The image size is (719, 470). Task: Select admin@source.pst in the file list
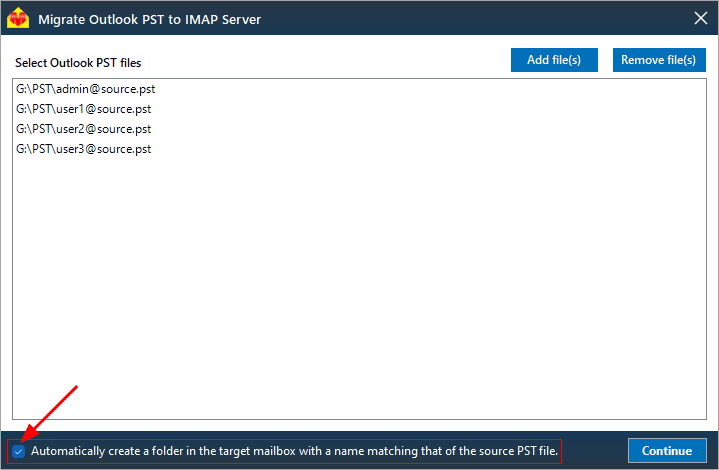(86, 89)
